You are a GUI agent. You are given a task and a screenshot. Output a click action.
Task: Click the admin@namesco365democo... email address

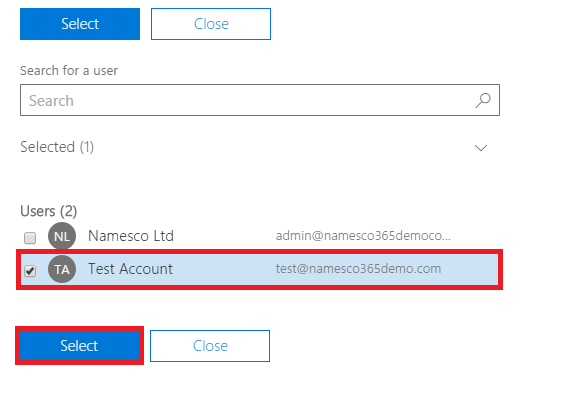[363, 236]
